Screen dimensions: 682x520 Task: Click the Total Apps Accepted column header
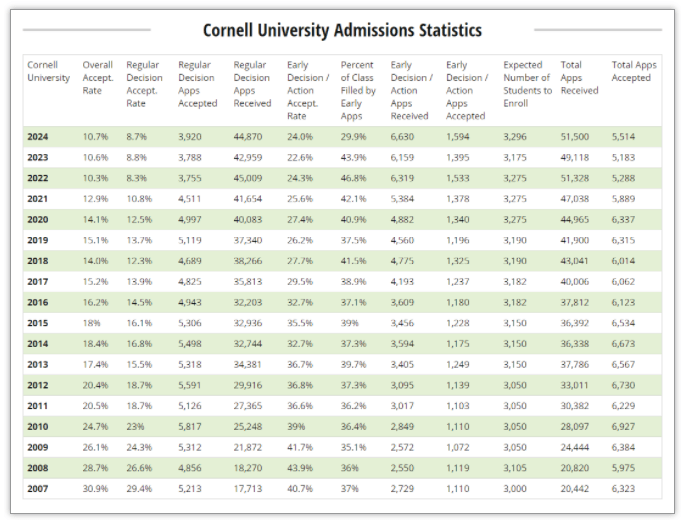coord(631,71)
